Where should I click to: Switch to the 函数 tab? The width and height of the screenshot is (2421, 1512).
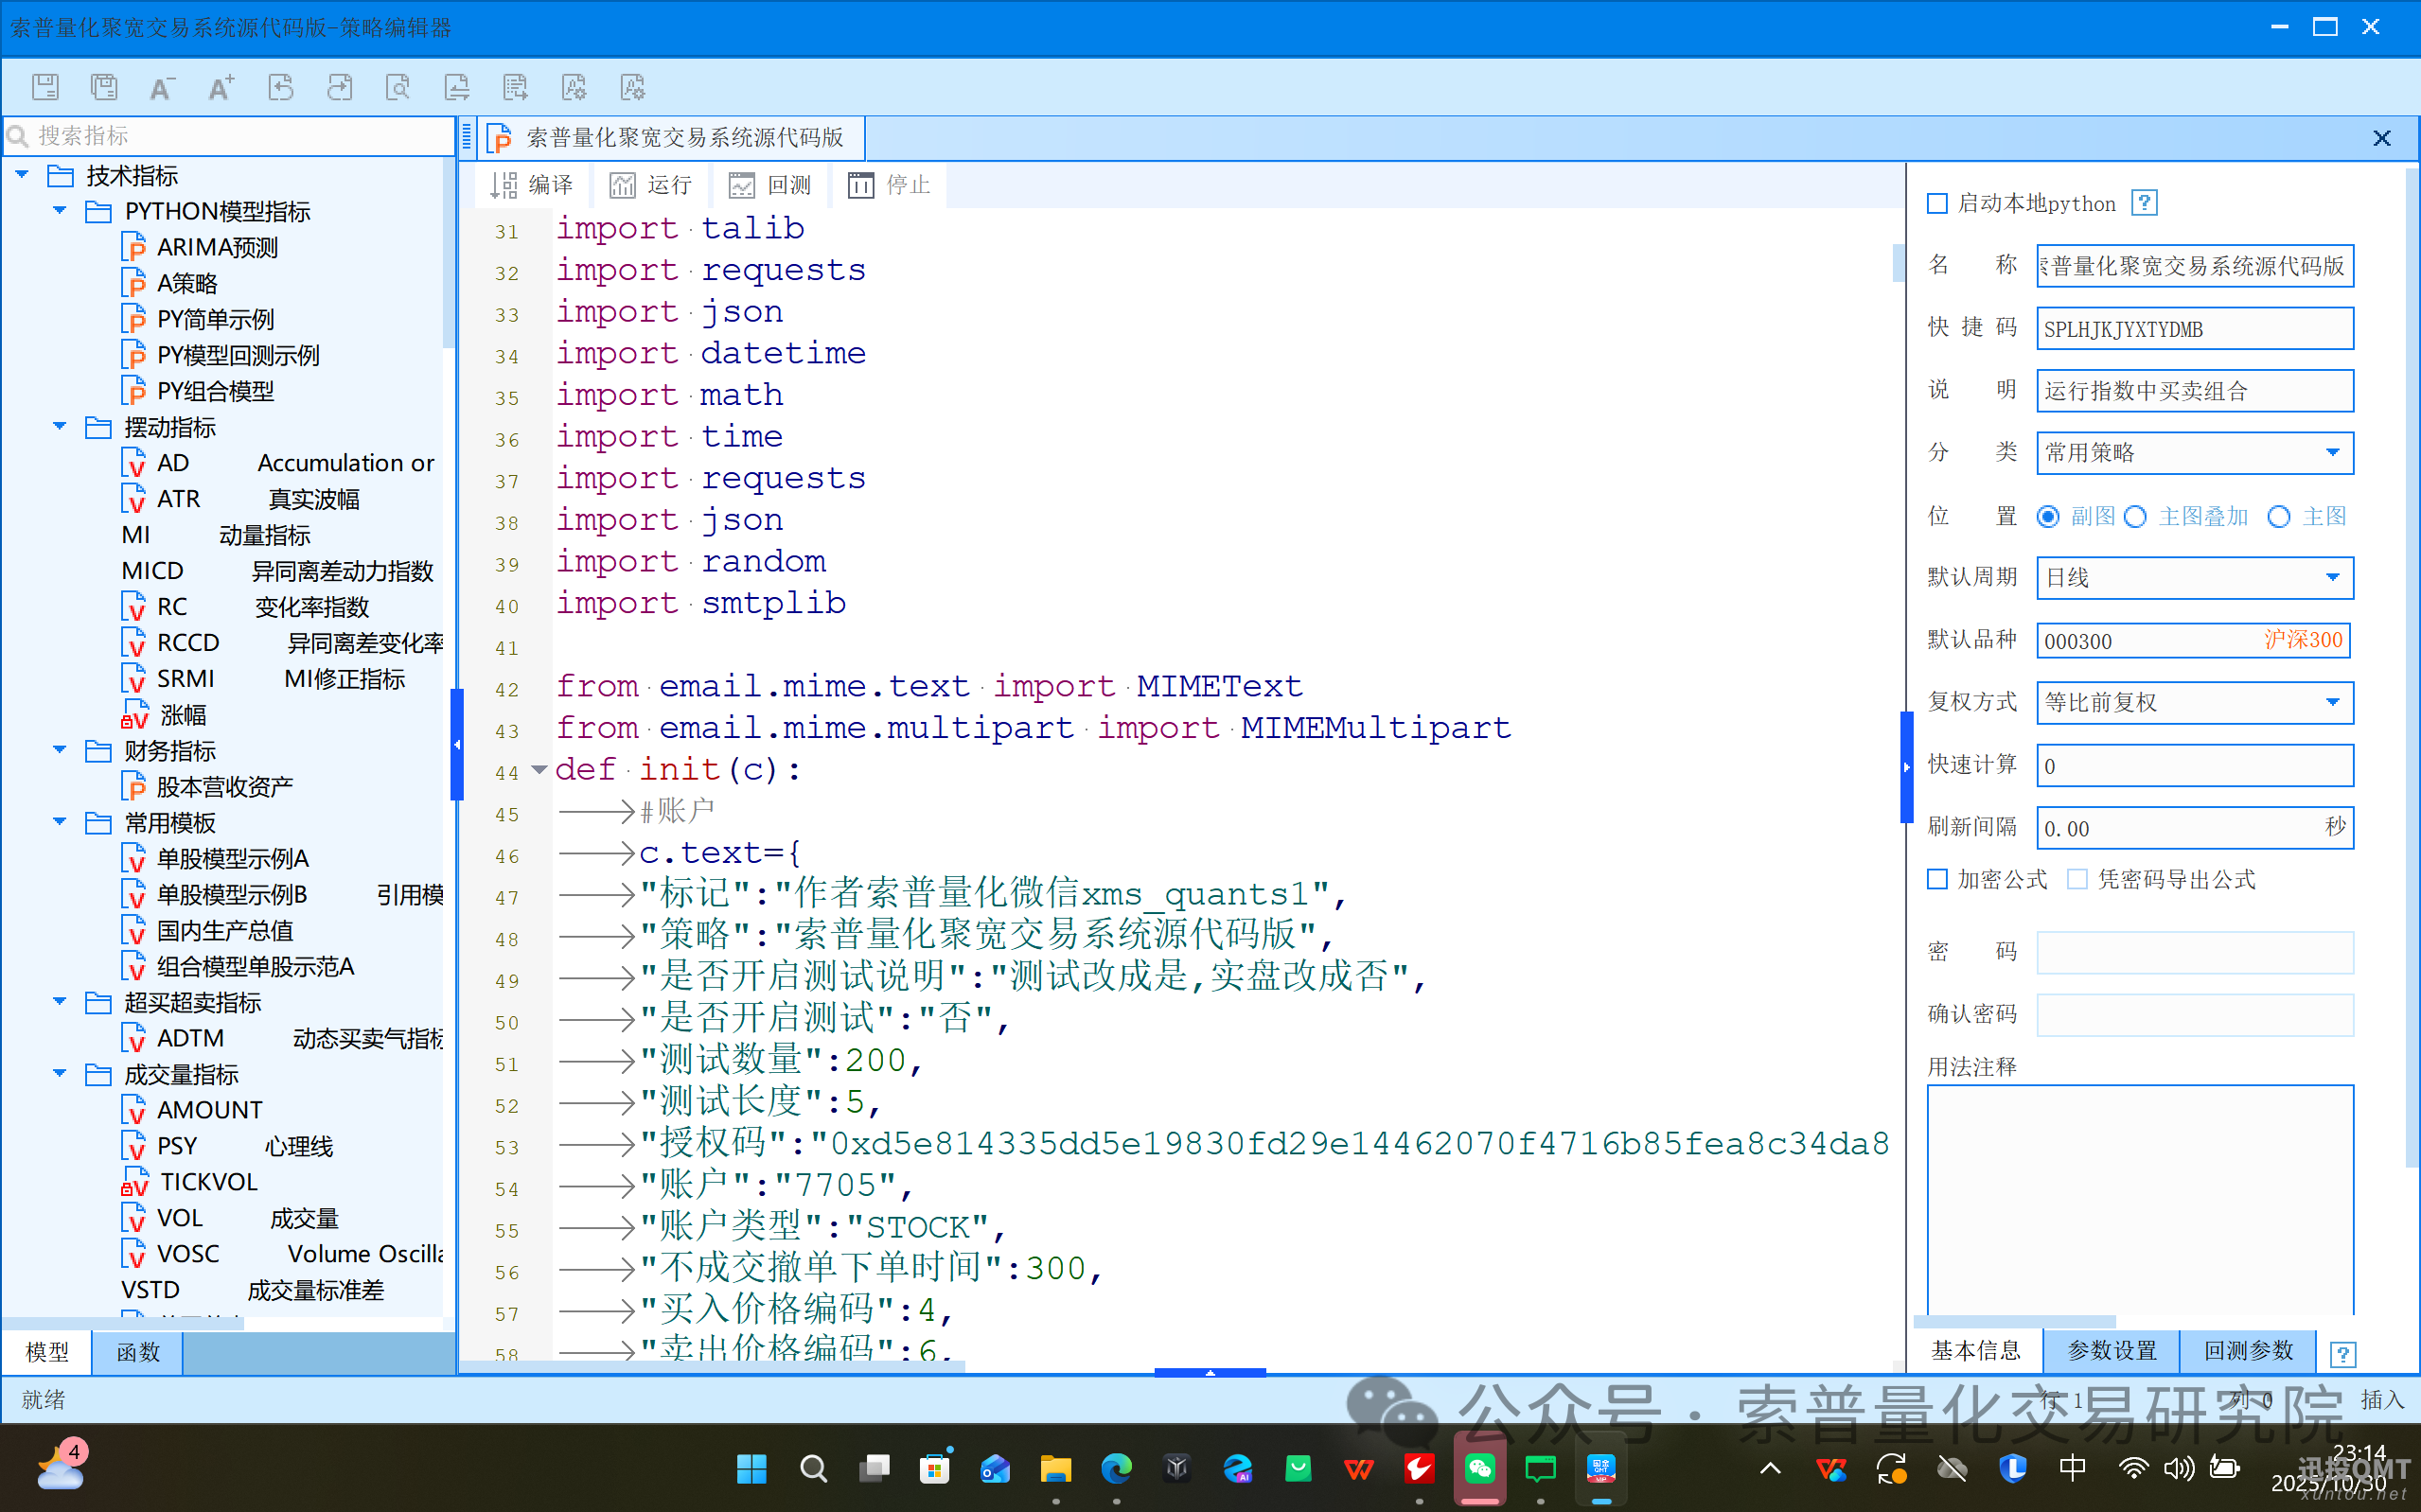[x=137, y=1352]
